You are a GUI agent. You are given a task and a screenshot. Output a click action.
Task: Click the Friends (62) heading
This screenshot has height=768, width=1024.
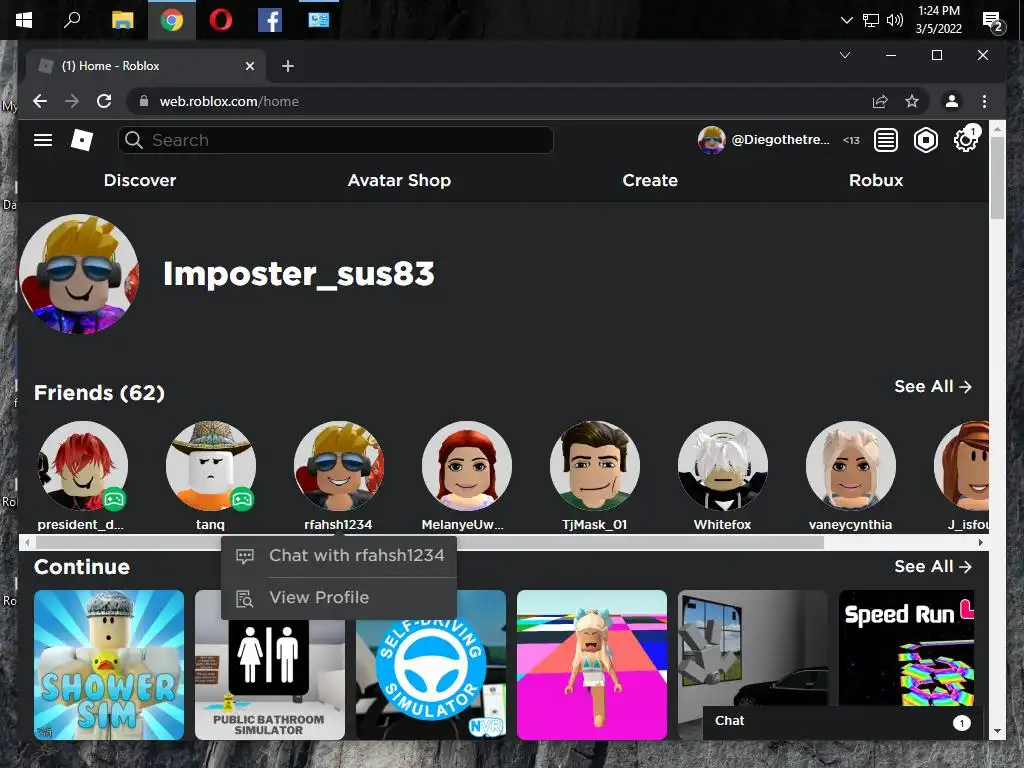click(x=99, y=392)
